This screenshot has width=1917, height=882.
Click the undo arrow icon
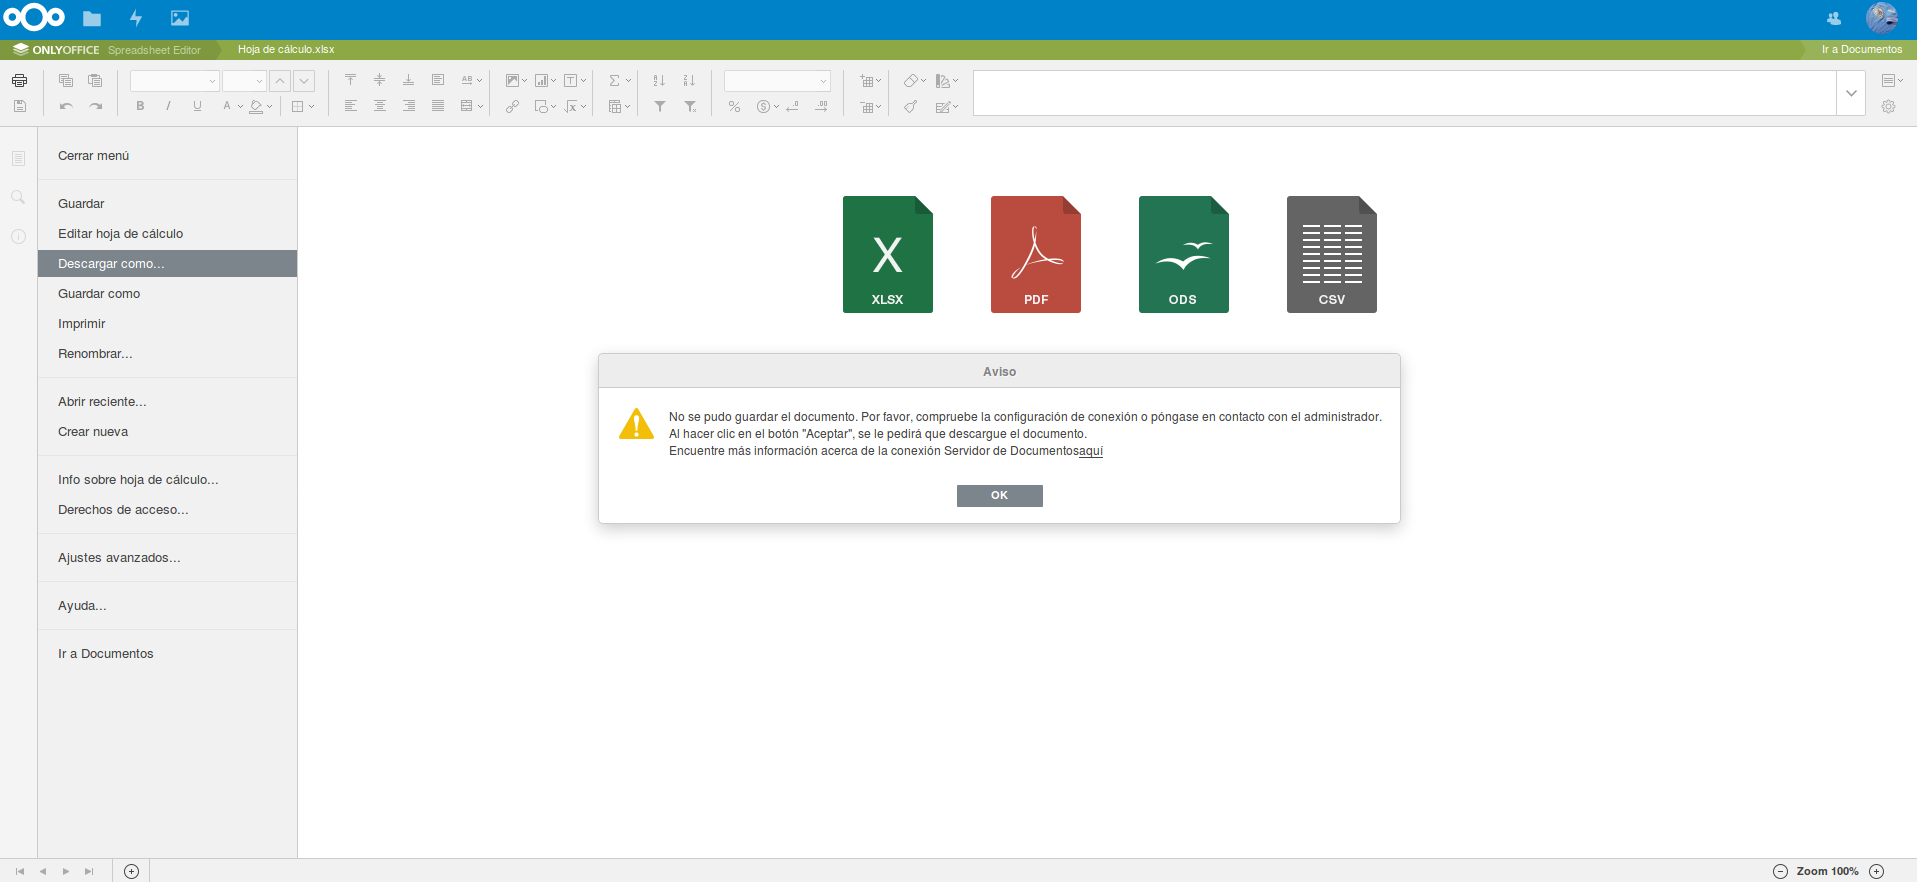(66, 106)
